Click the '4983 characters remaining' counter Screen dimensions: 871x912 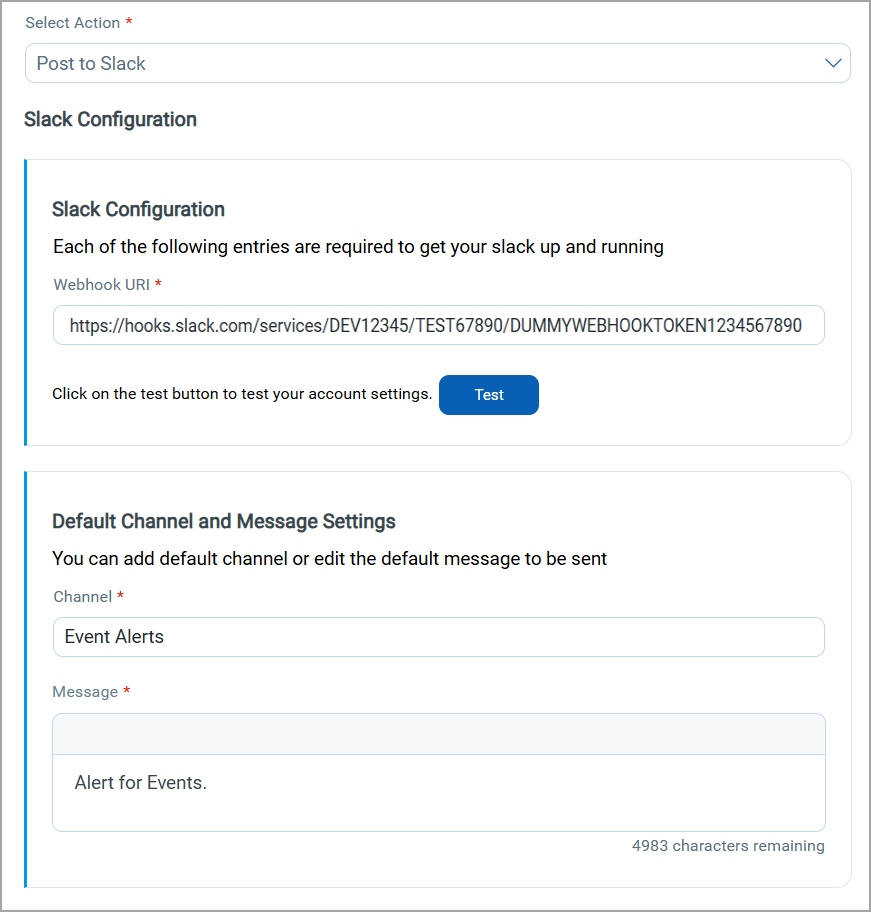pyautogui.click(x=728, y=846)
